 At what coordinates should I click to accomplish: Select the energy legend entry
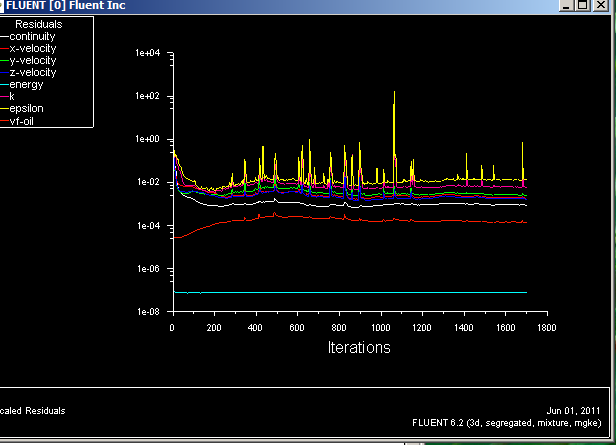coord(26,84)
